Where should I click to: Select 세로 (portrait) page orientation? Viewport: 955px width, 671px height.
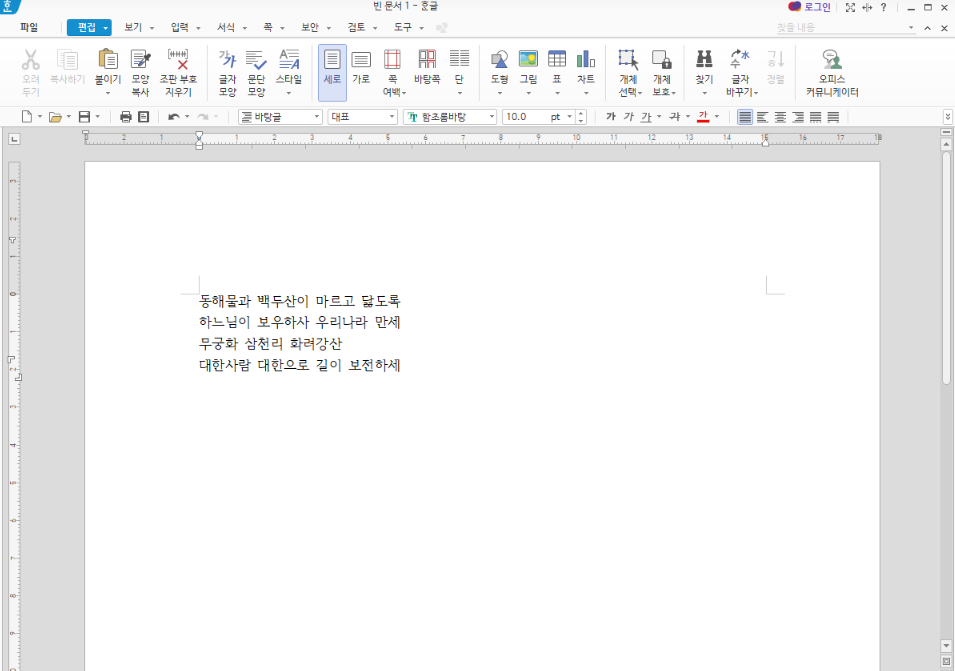332,72
